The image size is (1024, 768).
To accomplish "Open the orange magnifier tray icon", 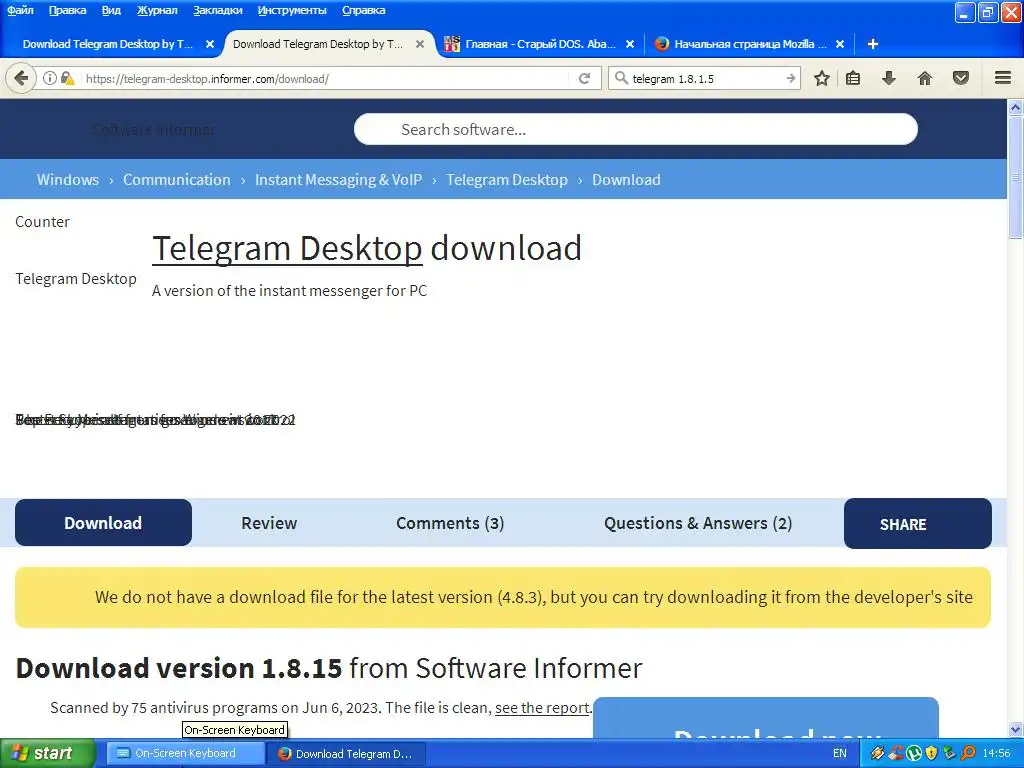I will pyautogui.click(x=968, y=754).
